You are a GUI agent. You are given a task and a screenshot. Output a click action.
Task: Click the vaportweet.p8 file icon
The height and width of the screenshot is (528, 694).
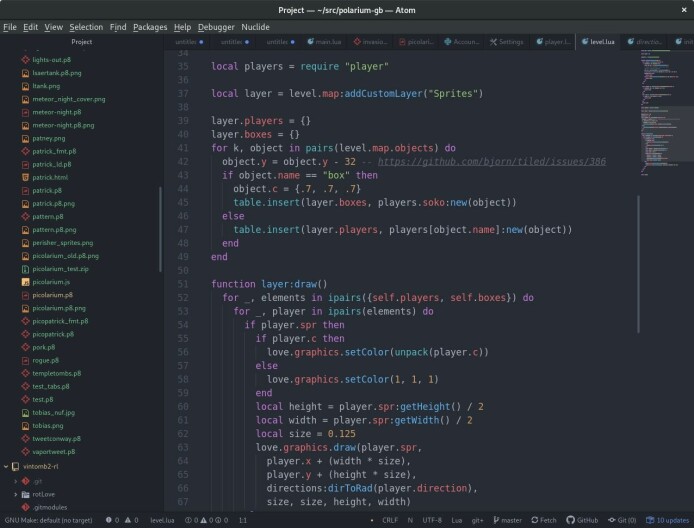coord(26,452)
